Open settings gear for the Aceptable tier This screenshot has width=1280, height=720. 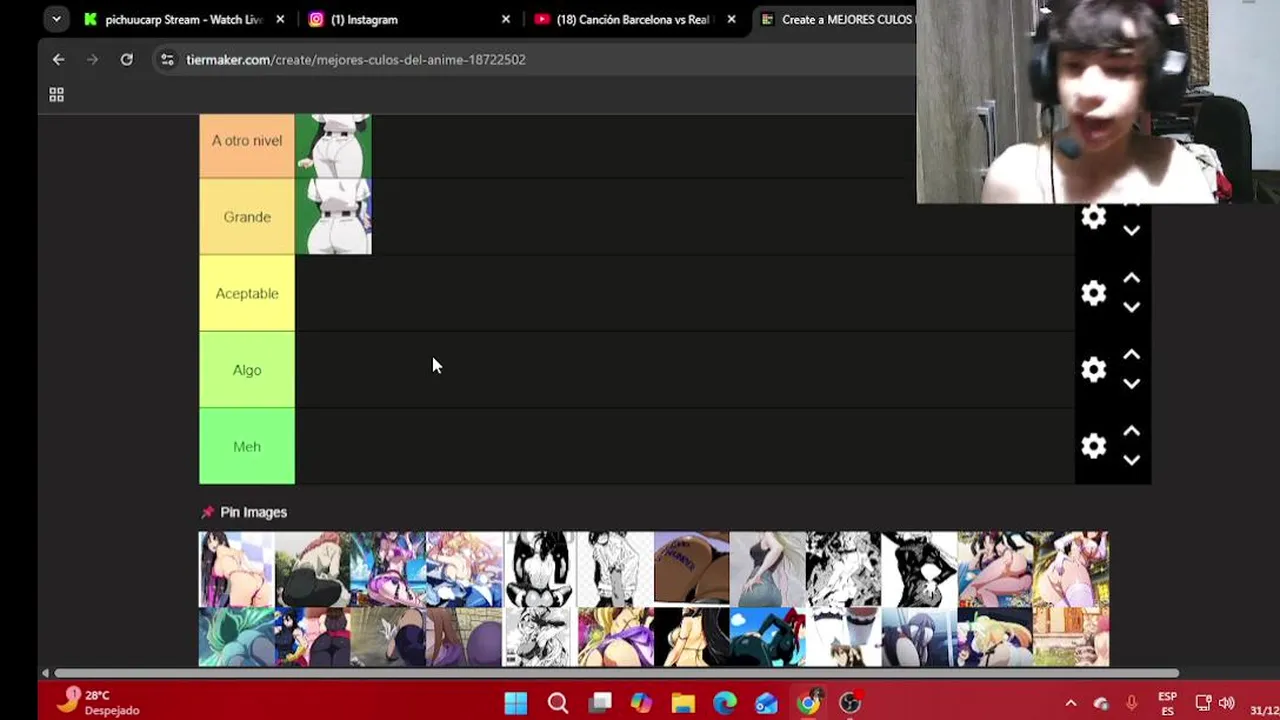(x=1093, y=293)
